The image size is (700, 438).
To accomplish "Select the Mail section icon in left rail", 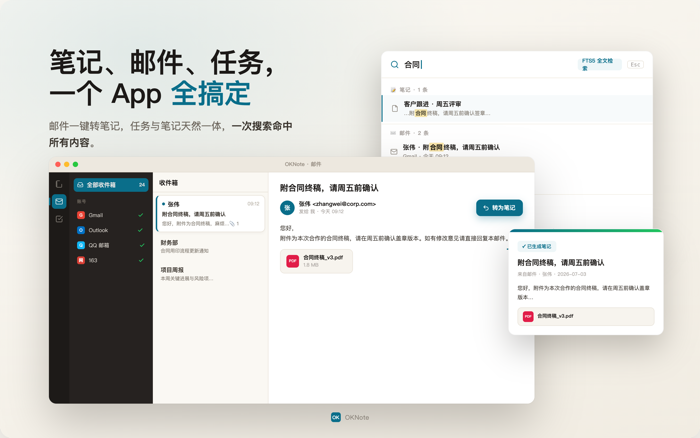I will pos(59,201).
